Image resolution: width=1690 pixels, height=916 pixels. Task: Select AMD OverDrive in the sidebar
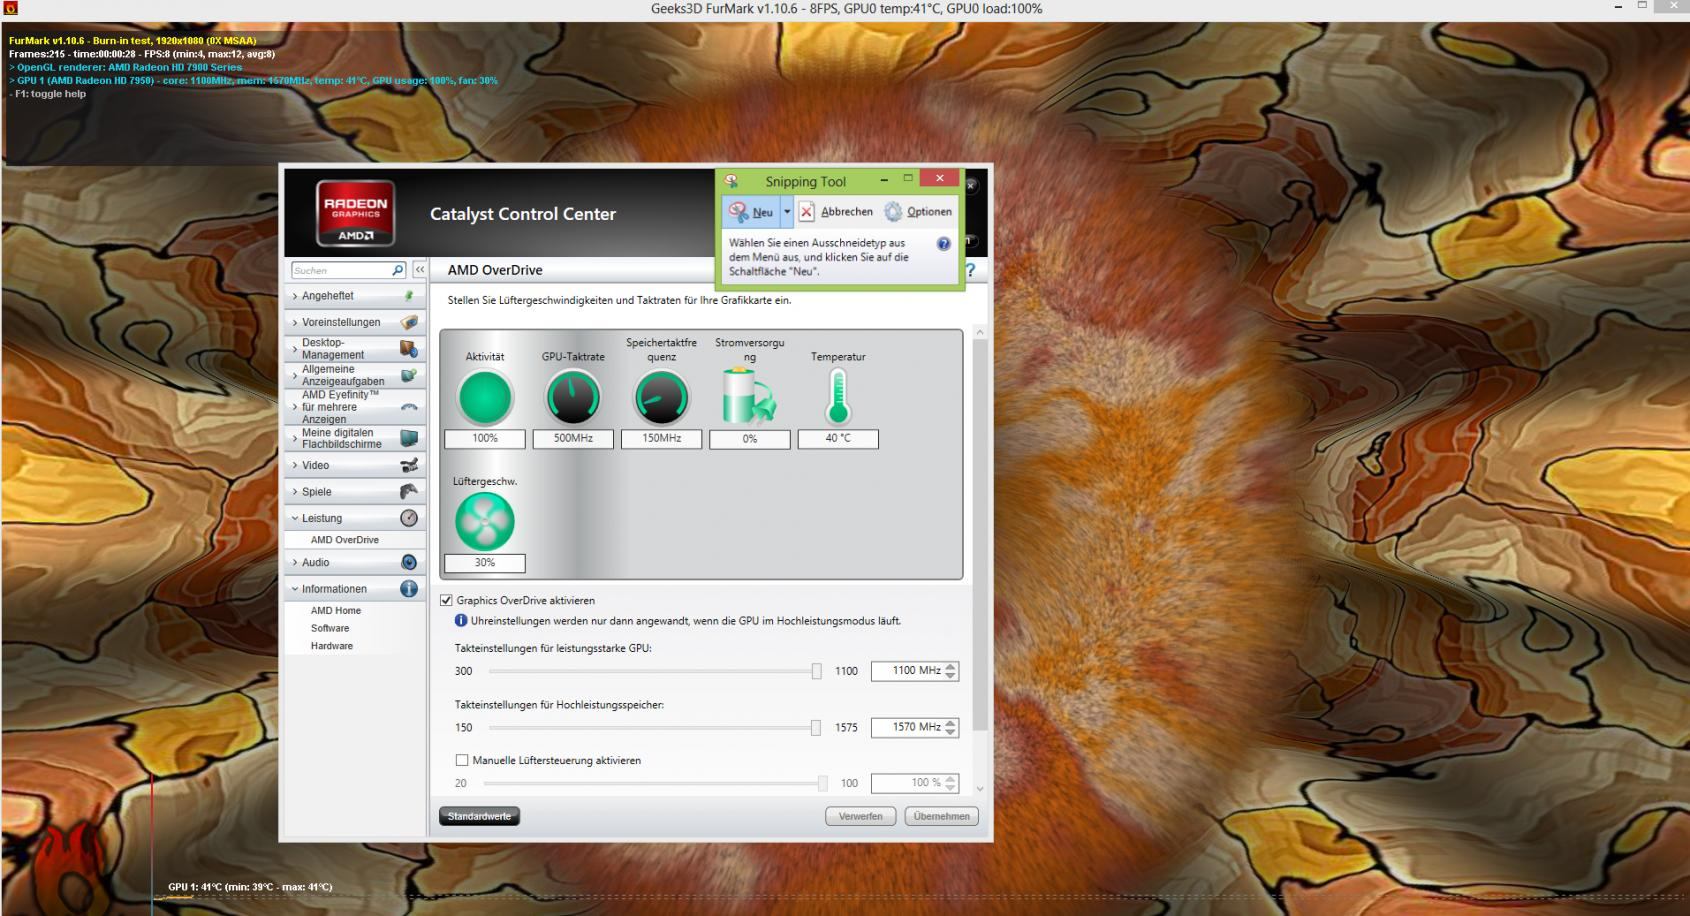pos(345,540)
